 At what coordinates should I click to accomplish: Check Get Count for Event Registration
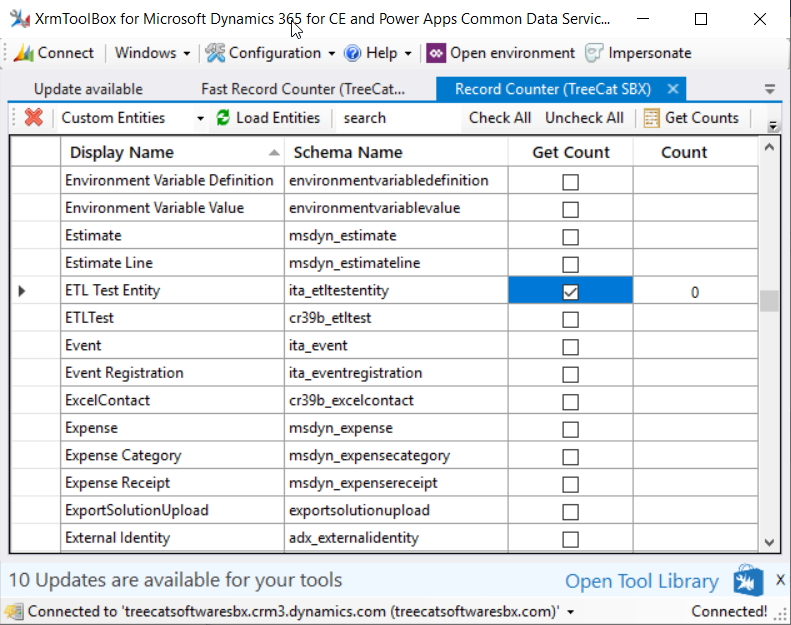[570, 374]
